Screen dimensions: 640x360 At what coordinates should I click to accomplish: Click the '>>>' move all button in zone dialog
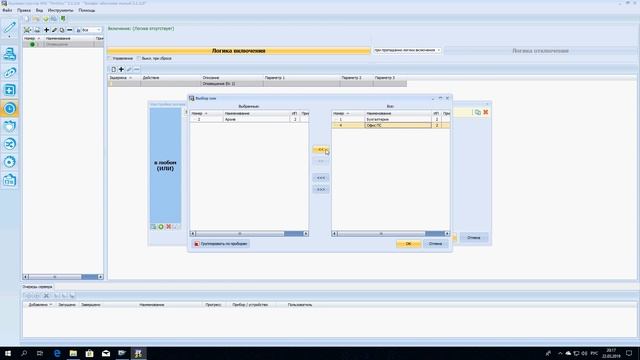point(321,189)
